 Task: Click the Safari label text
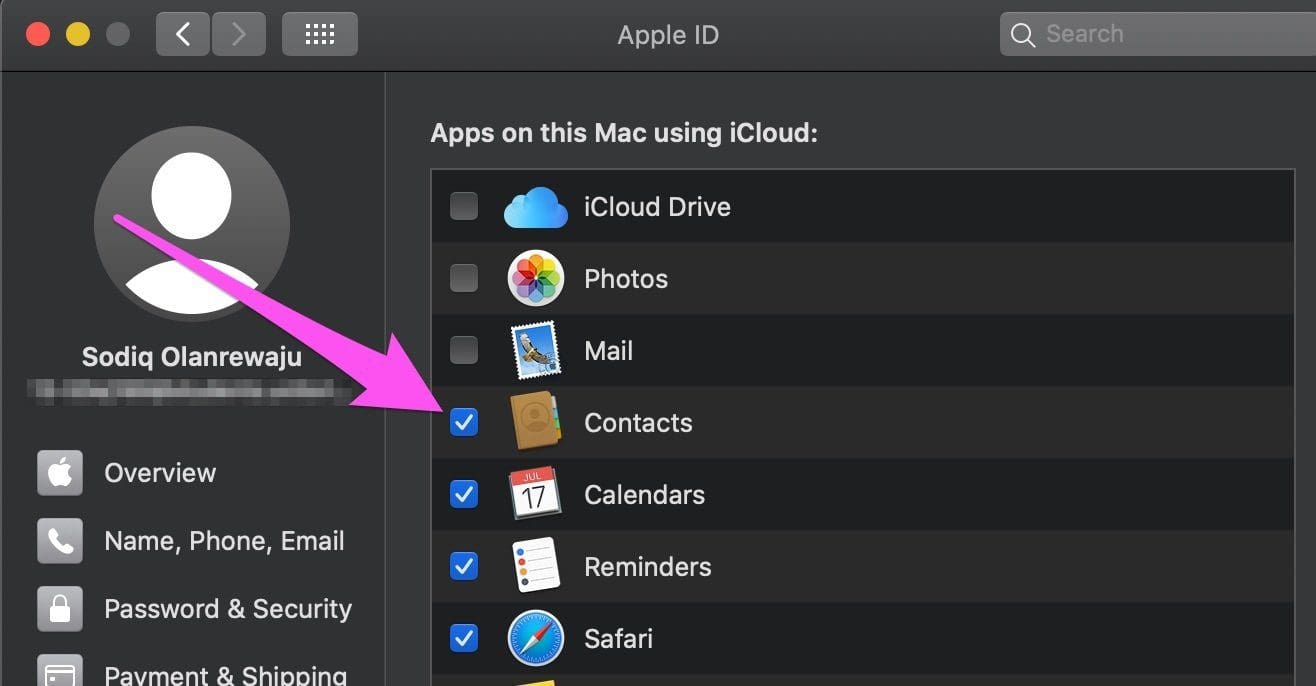pyautogui.click(x=619, y=639)
